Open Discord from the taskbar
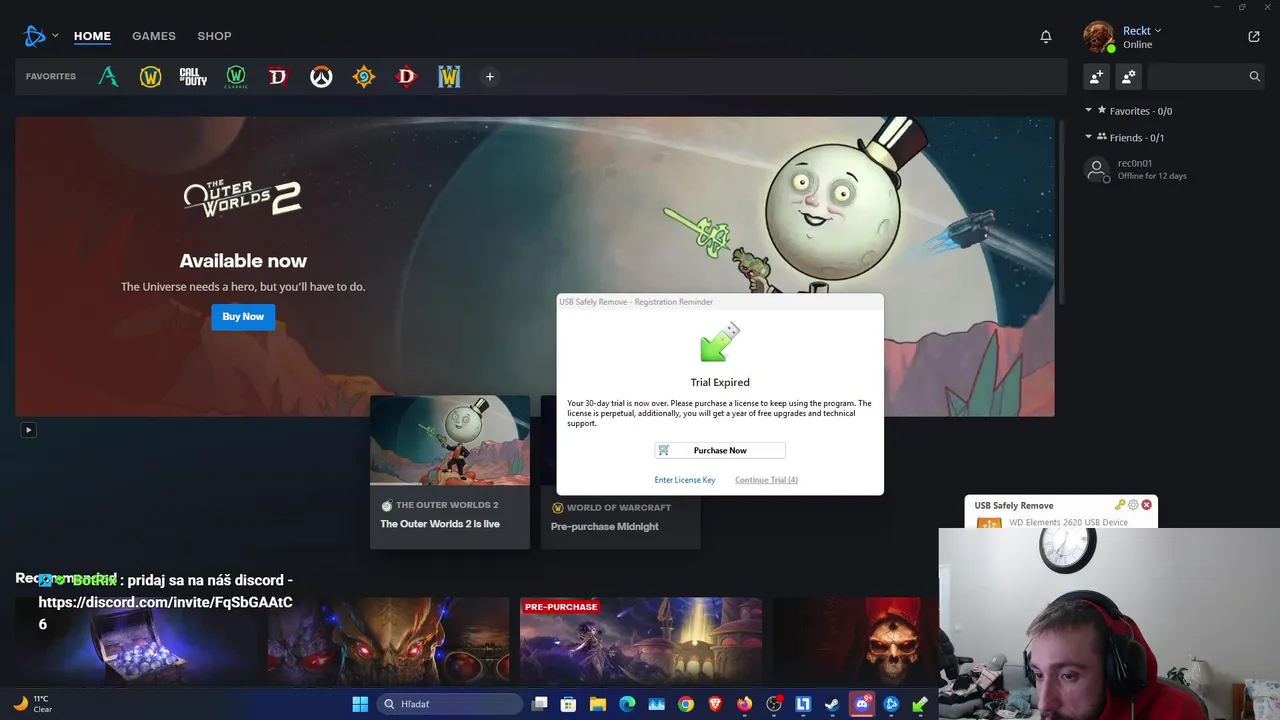The width and height of the screenshot is (1280, 720). click(861, 704)
